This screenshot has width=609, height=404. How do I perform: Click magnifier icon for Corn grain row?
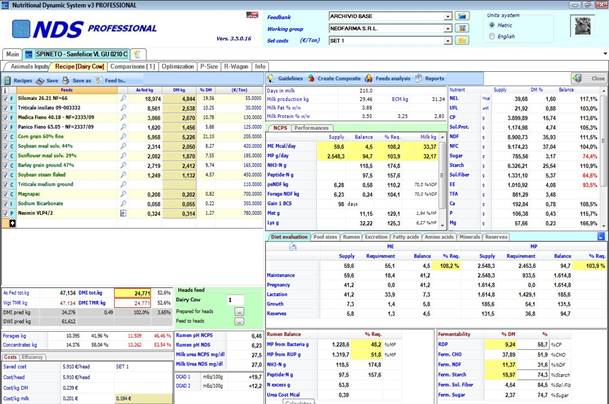[123, 136]
